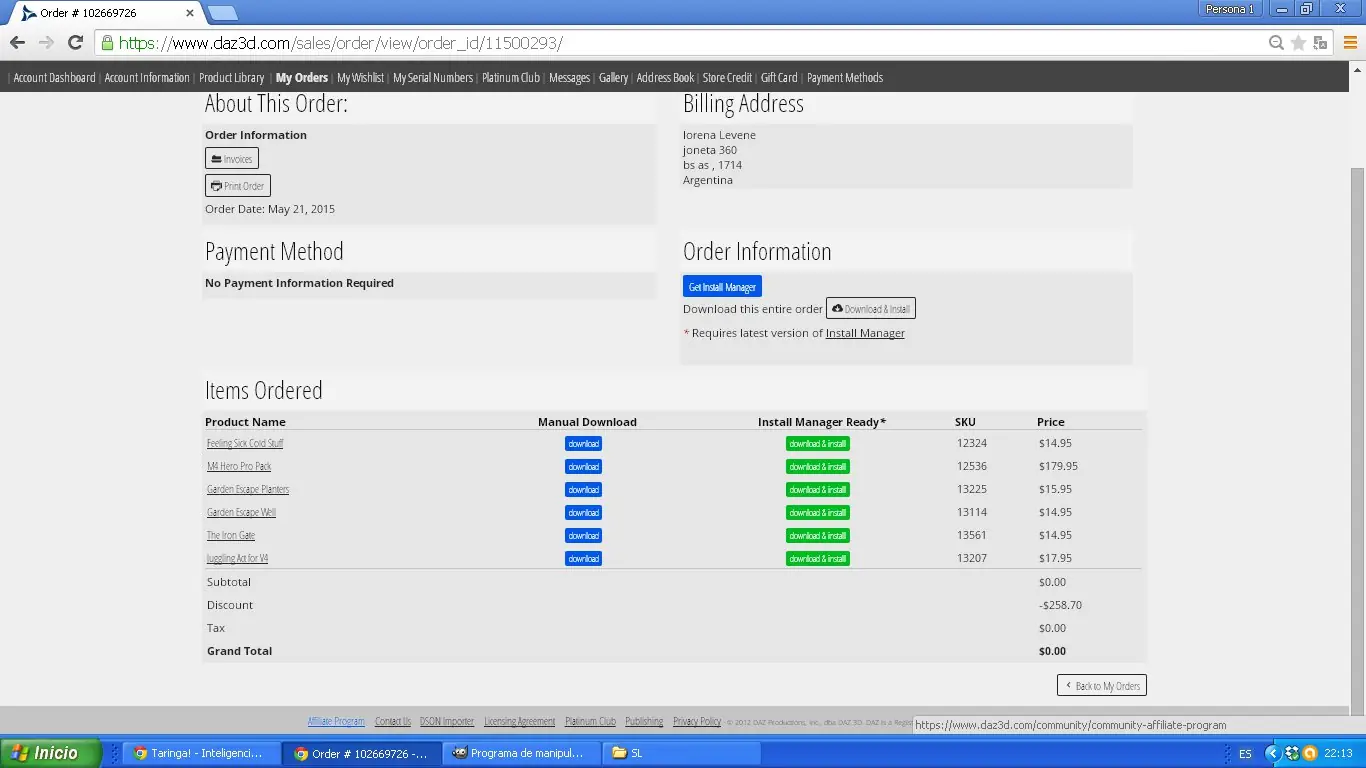The width and height of the screenshot is (1366, 768).
Task: Click the orange tray icon beside the clock
Action: click(1309, 753)
